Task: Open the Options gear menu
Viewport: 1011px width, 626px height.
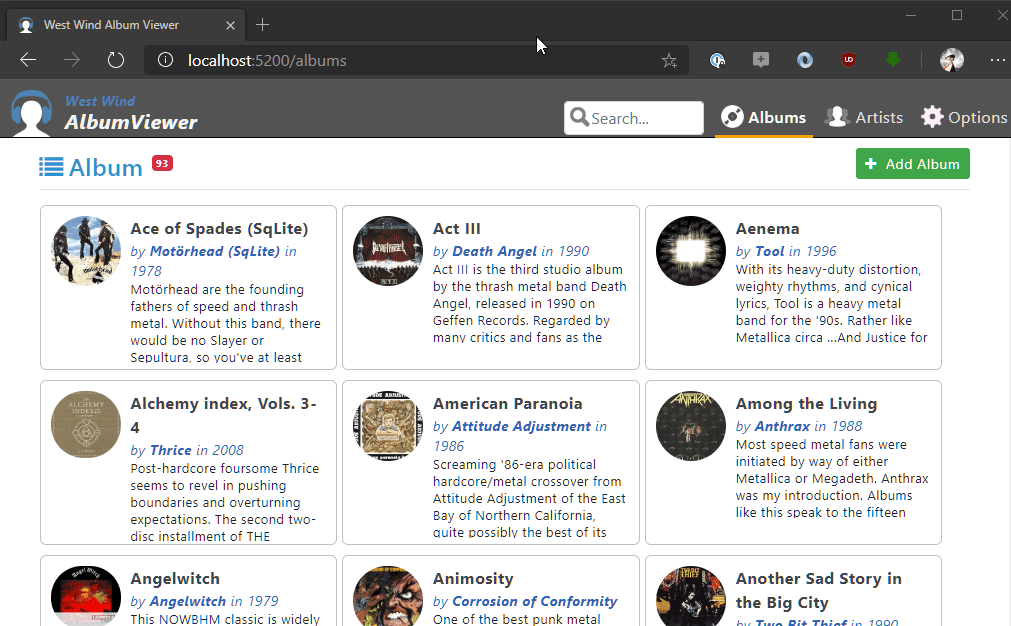Action: tap(963, 117)
